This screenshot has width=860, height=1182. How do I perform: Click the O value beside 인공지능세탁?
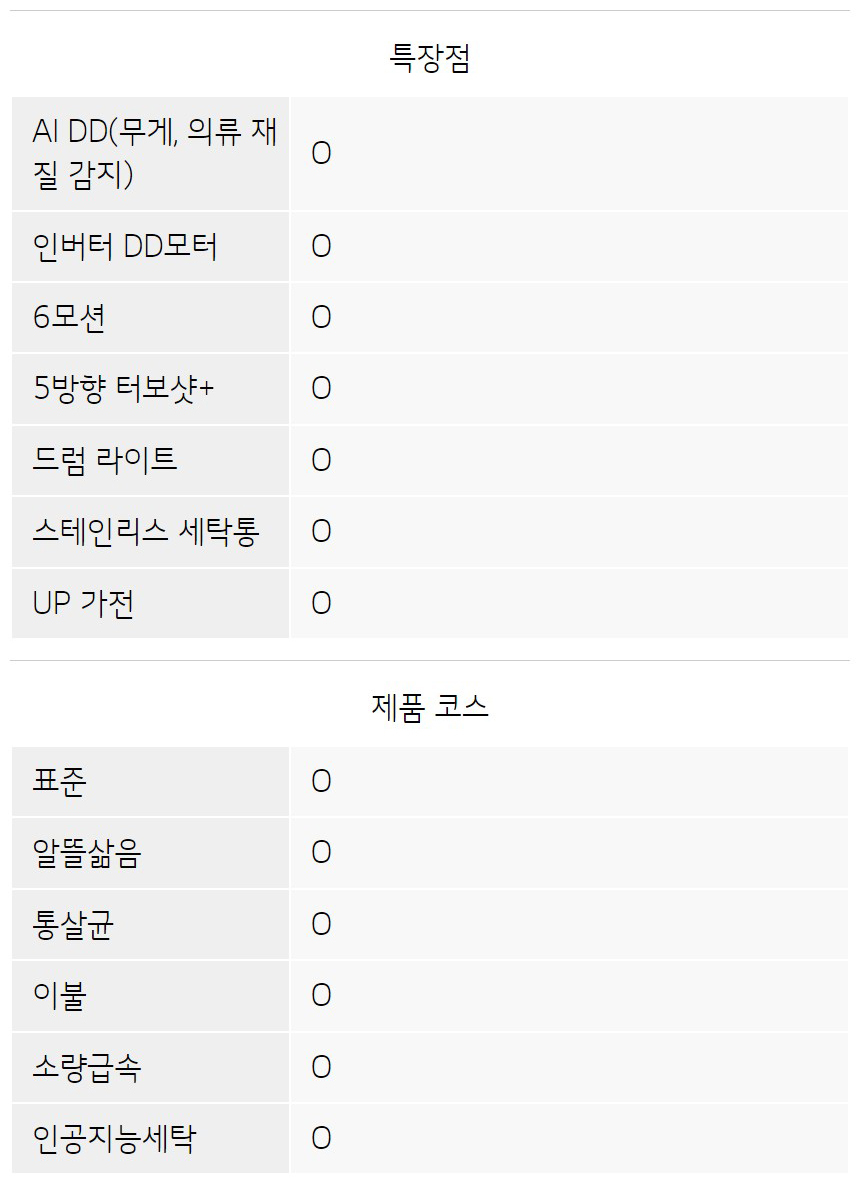pyautogui.click(x=321, y=1138)
